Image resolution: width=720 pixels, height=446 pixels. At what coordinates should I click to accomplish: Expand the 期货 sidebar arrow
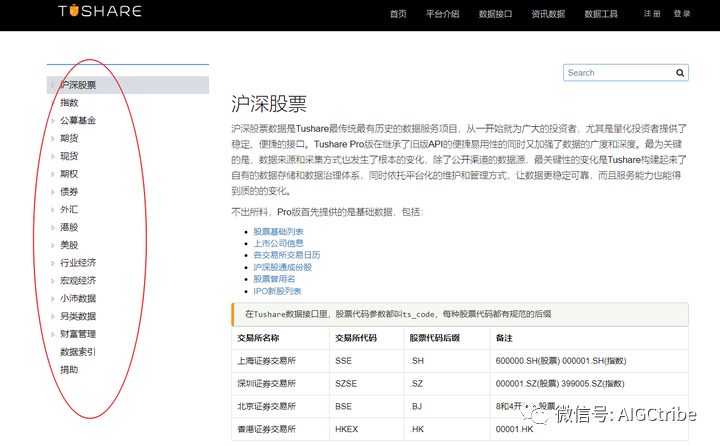click(x=53, y=139)
